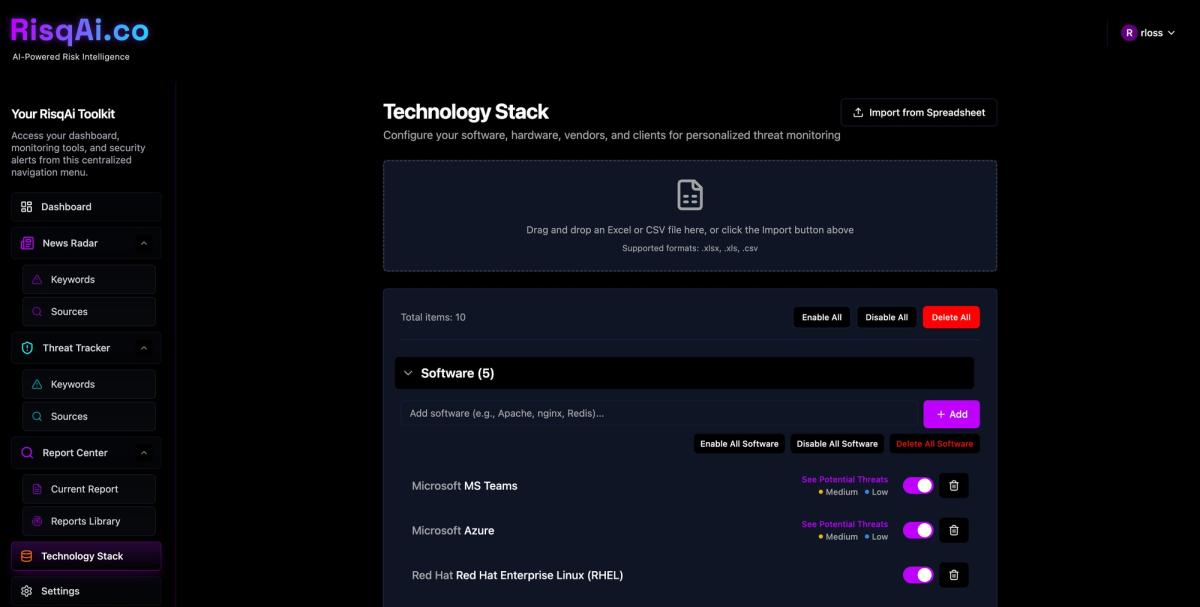Screen dimensions: 1200x607
Task: Click the file icon in the drop zone
Action: (690, 195)
